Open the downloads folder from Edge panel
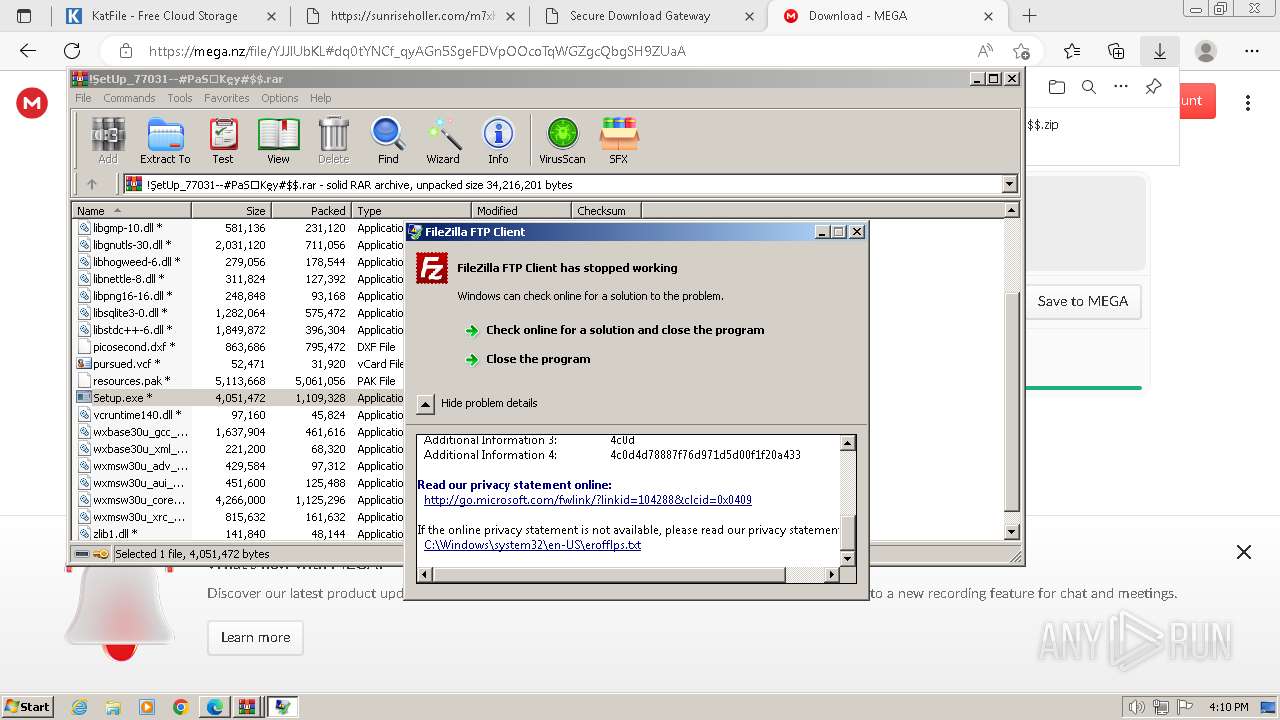 pos(1056,87)
